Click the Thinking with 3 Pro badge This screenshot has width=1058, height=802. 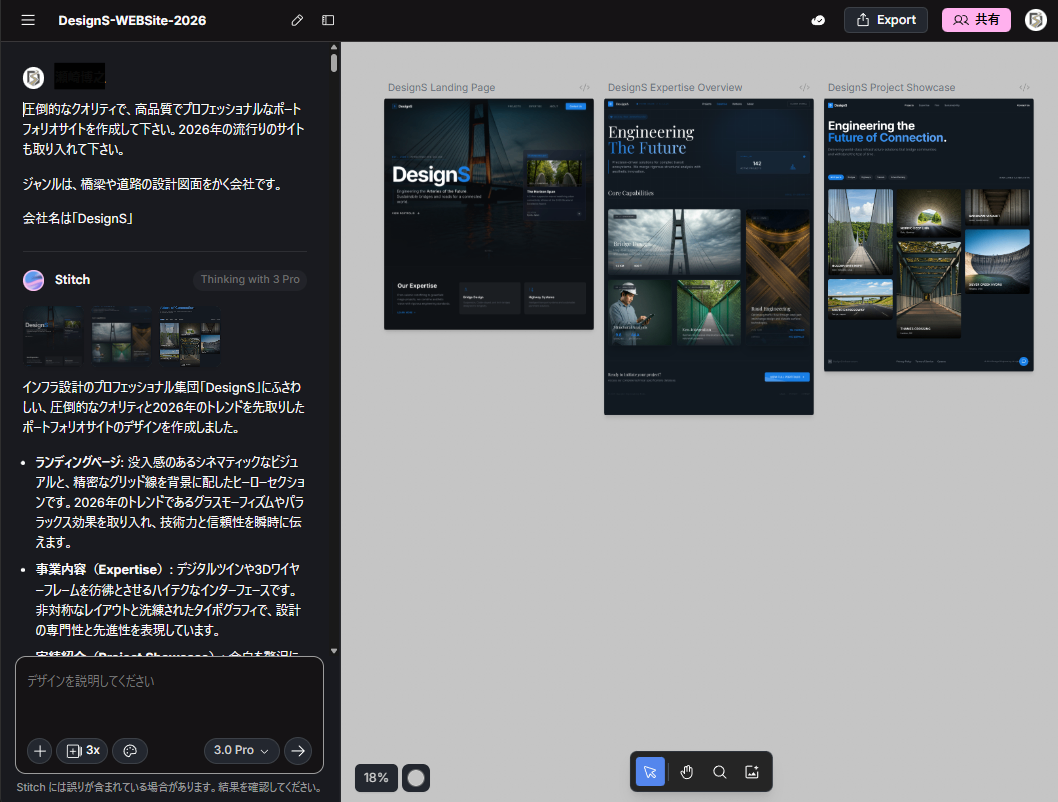click(x=250, y=280)
